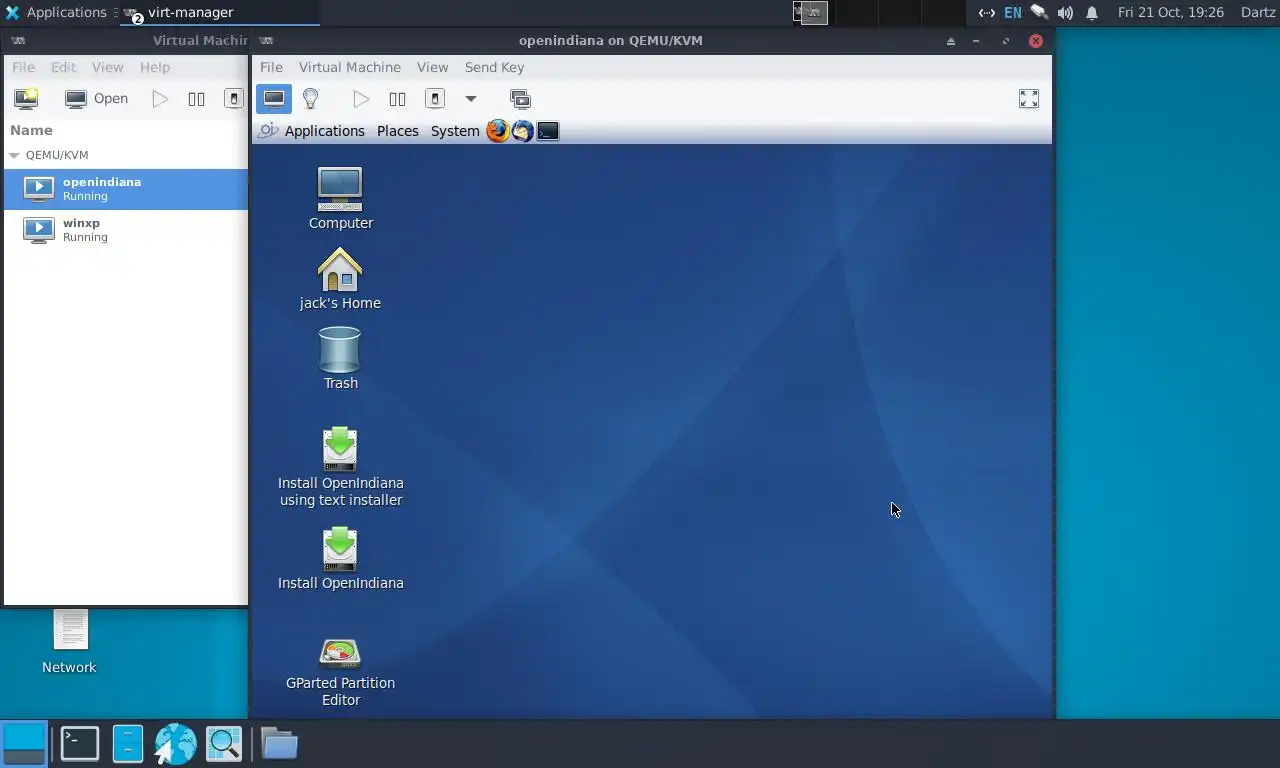Open the manager's Edit menu
Viewport: 1280px width, 768px height.
(x=63, y=67)
